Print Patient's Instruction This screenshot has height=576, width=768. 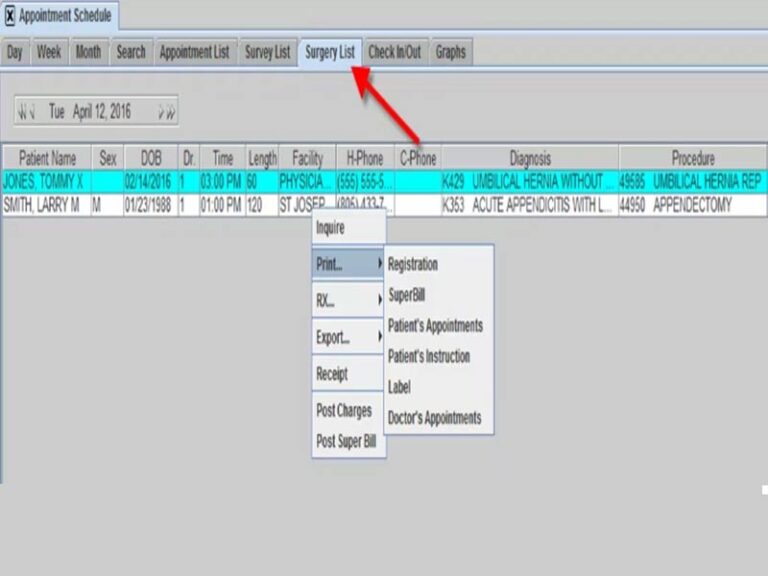click(439, 357)
